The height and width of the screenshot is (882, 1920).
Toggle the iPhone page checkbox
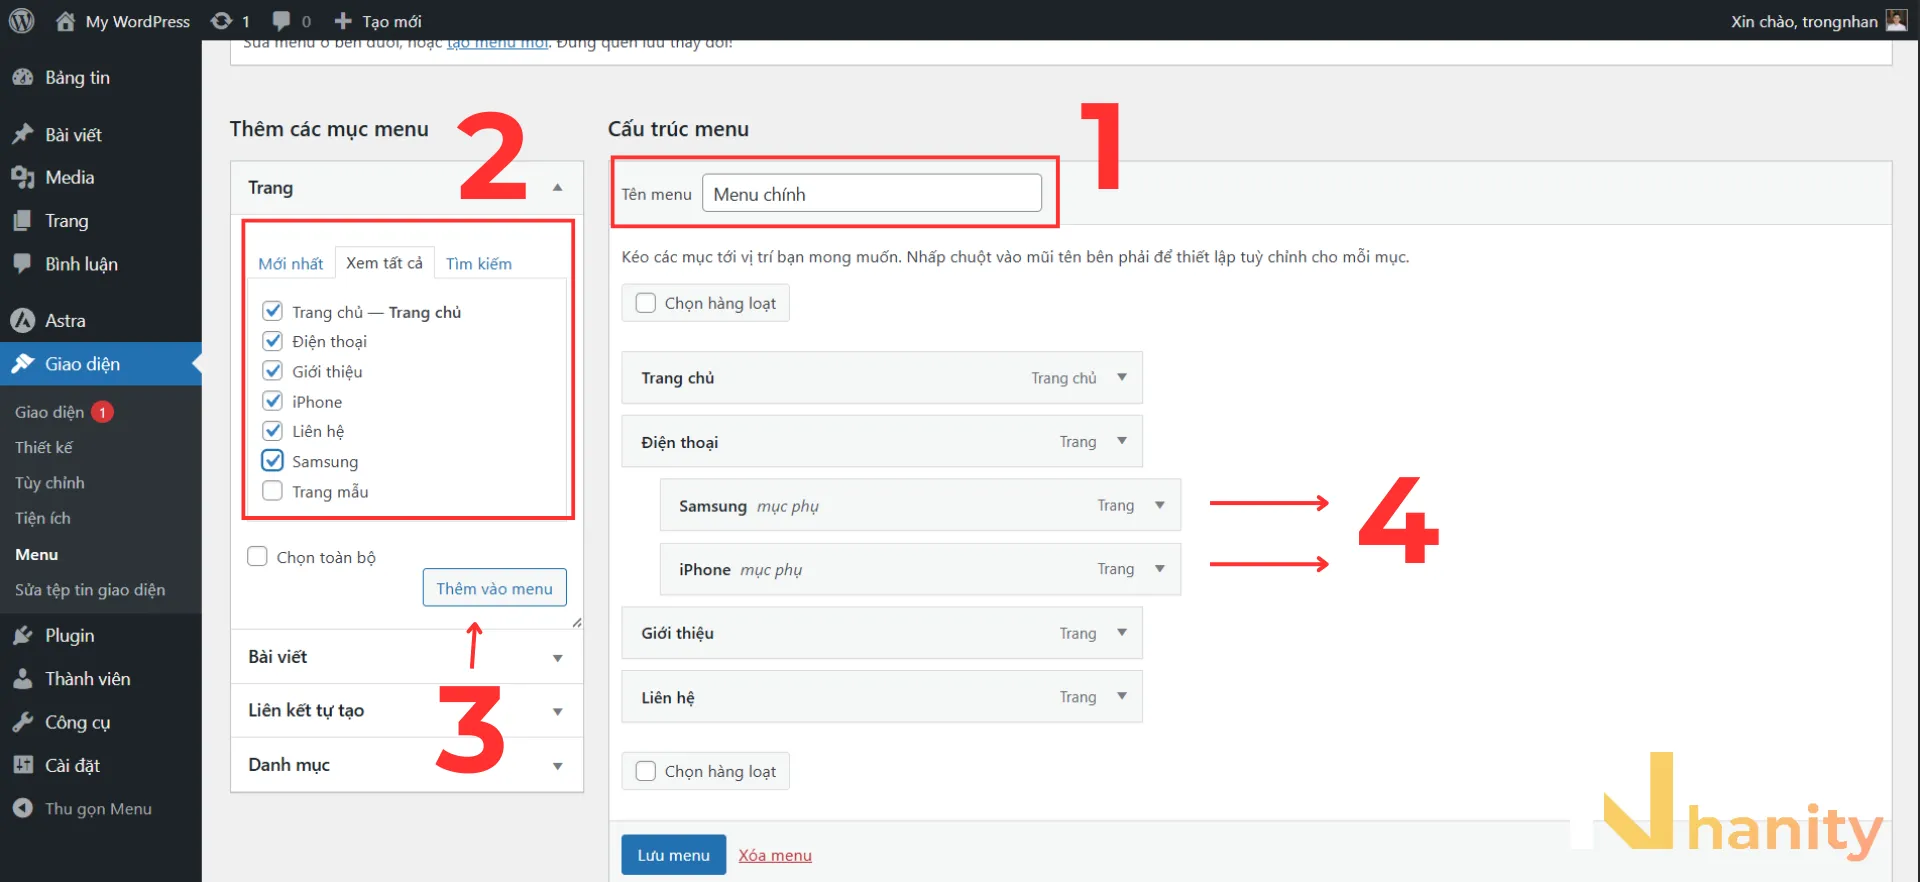click(272, 401)
